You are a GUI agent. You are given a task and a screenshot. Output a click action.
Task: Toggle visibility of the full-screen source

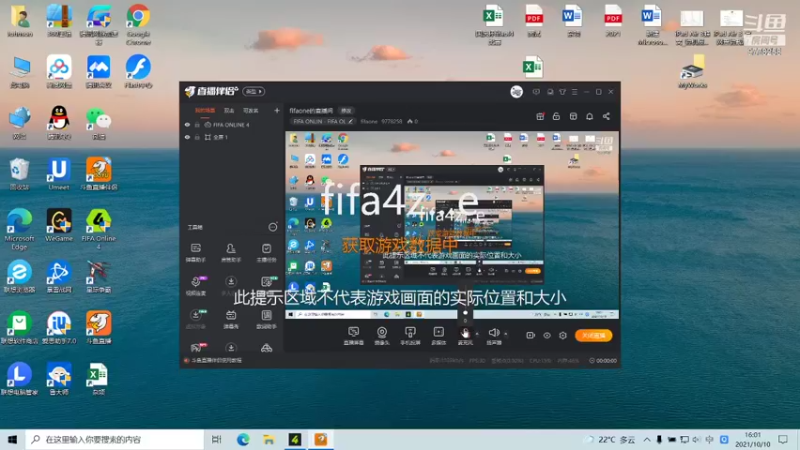[x=187, y=137]
